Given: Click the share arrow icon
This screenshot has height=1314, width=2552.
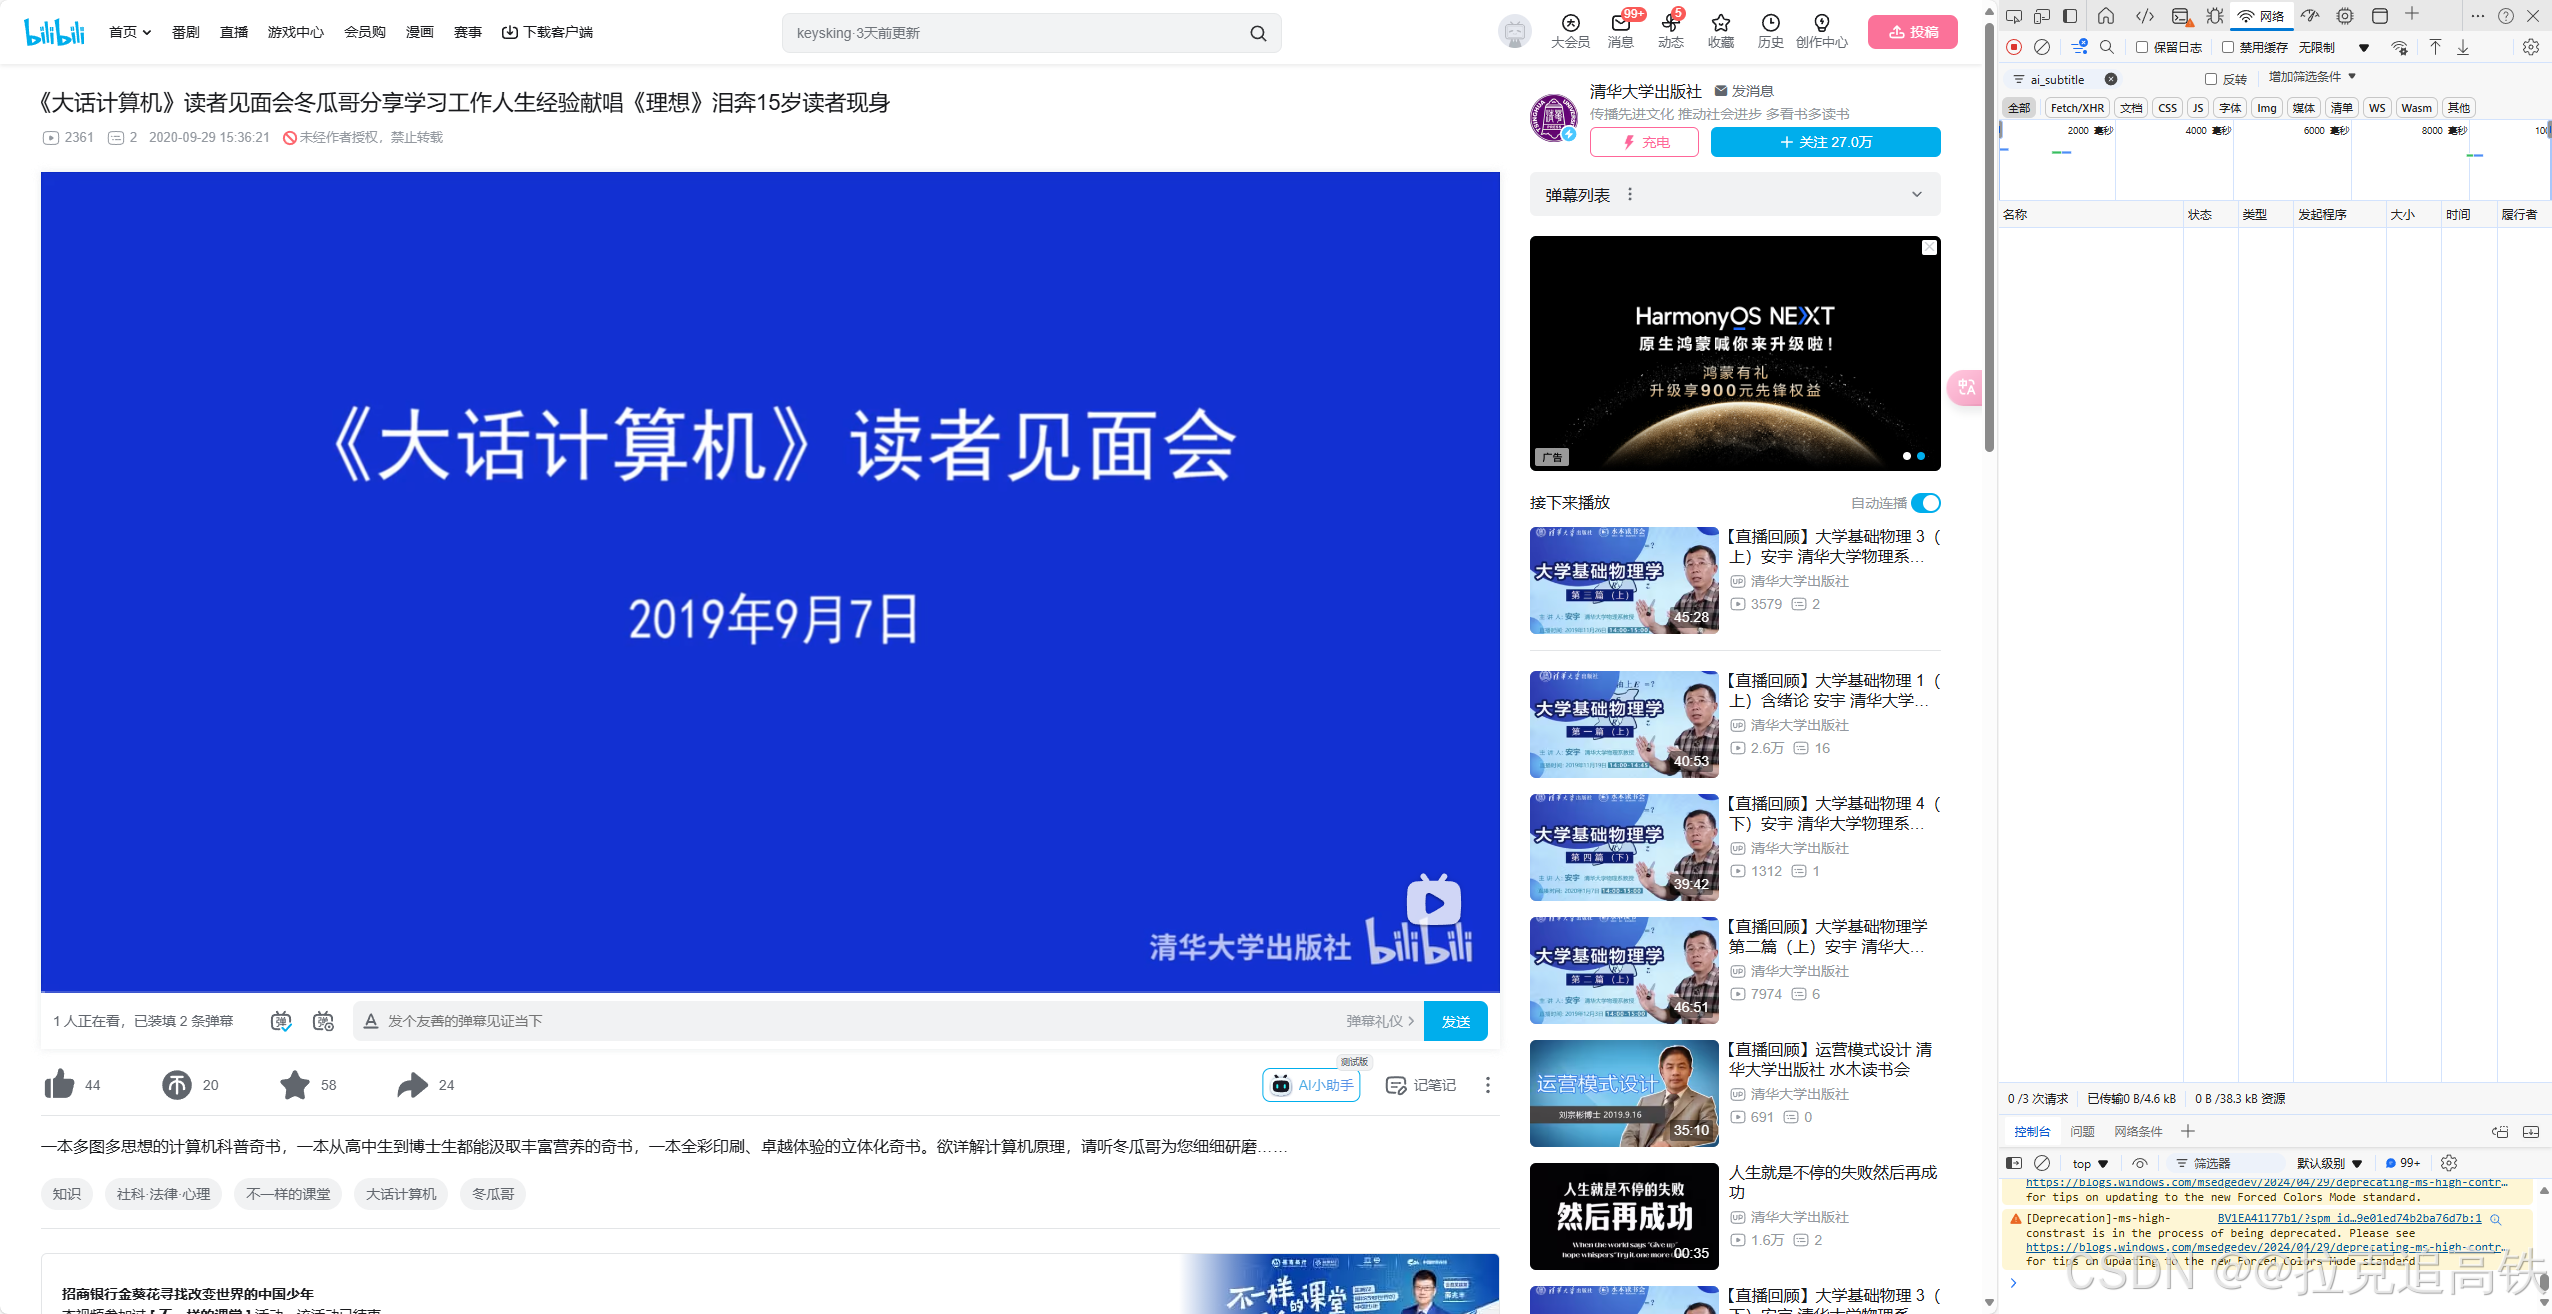Looking at the screenshot, I should pos(412,1084).
